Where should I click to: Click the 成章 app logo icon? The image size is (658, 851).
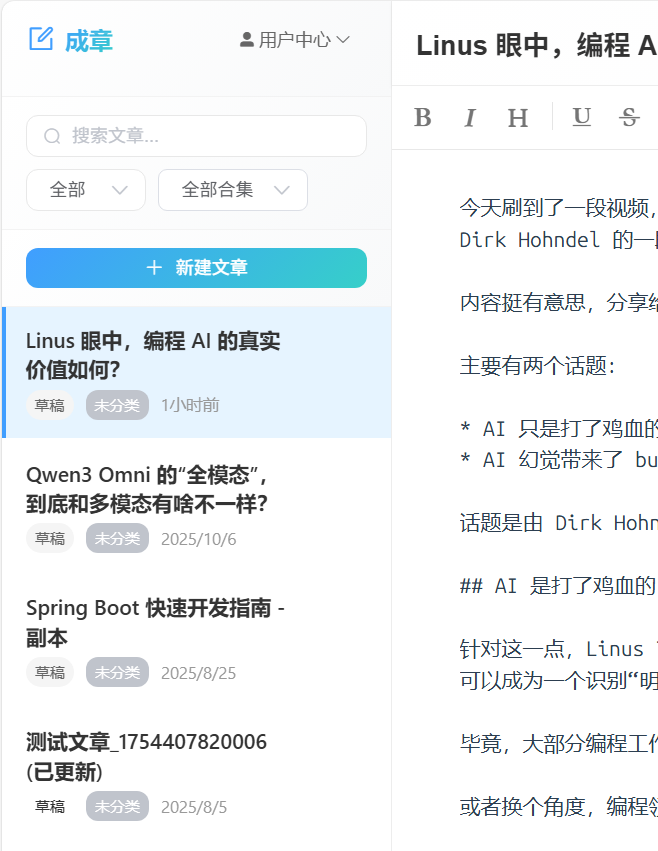(x=41, y=40)
